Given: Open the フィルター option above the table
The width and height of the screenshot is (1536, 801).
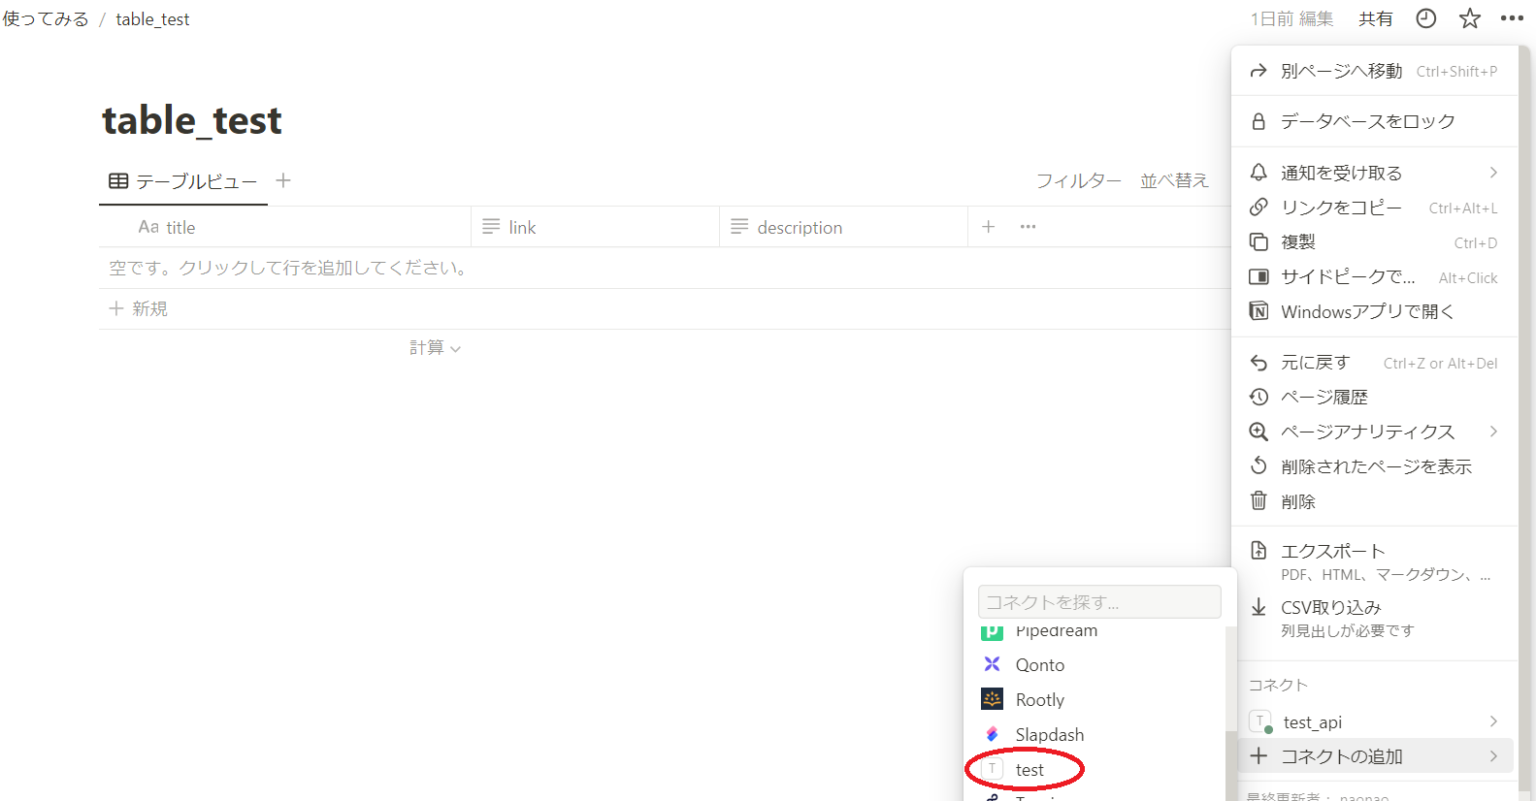Looking at the screenshot, I should point(1079,180).
